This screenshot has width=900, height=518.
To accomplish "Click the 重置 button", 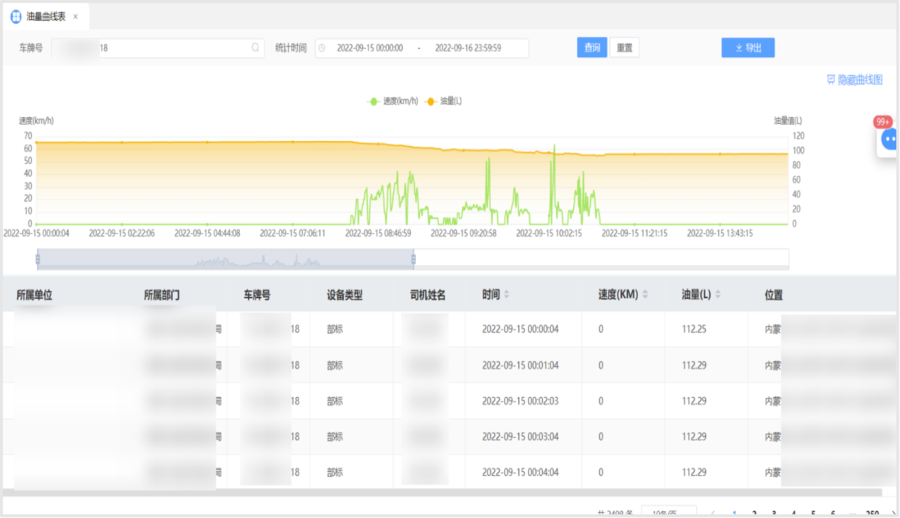I will click(624, 48).
